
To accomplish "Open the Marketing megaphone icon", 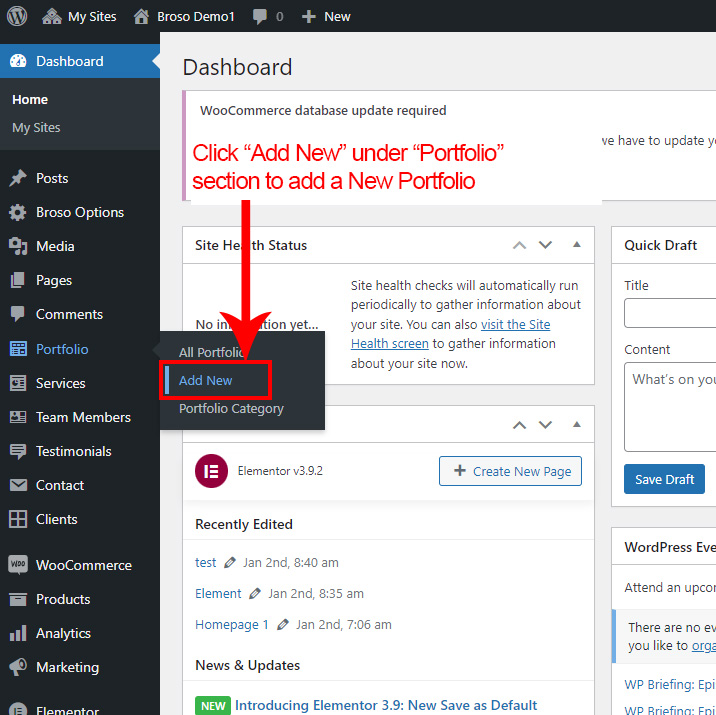I will 18,667.
